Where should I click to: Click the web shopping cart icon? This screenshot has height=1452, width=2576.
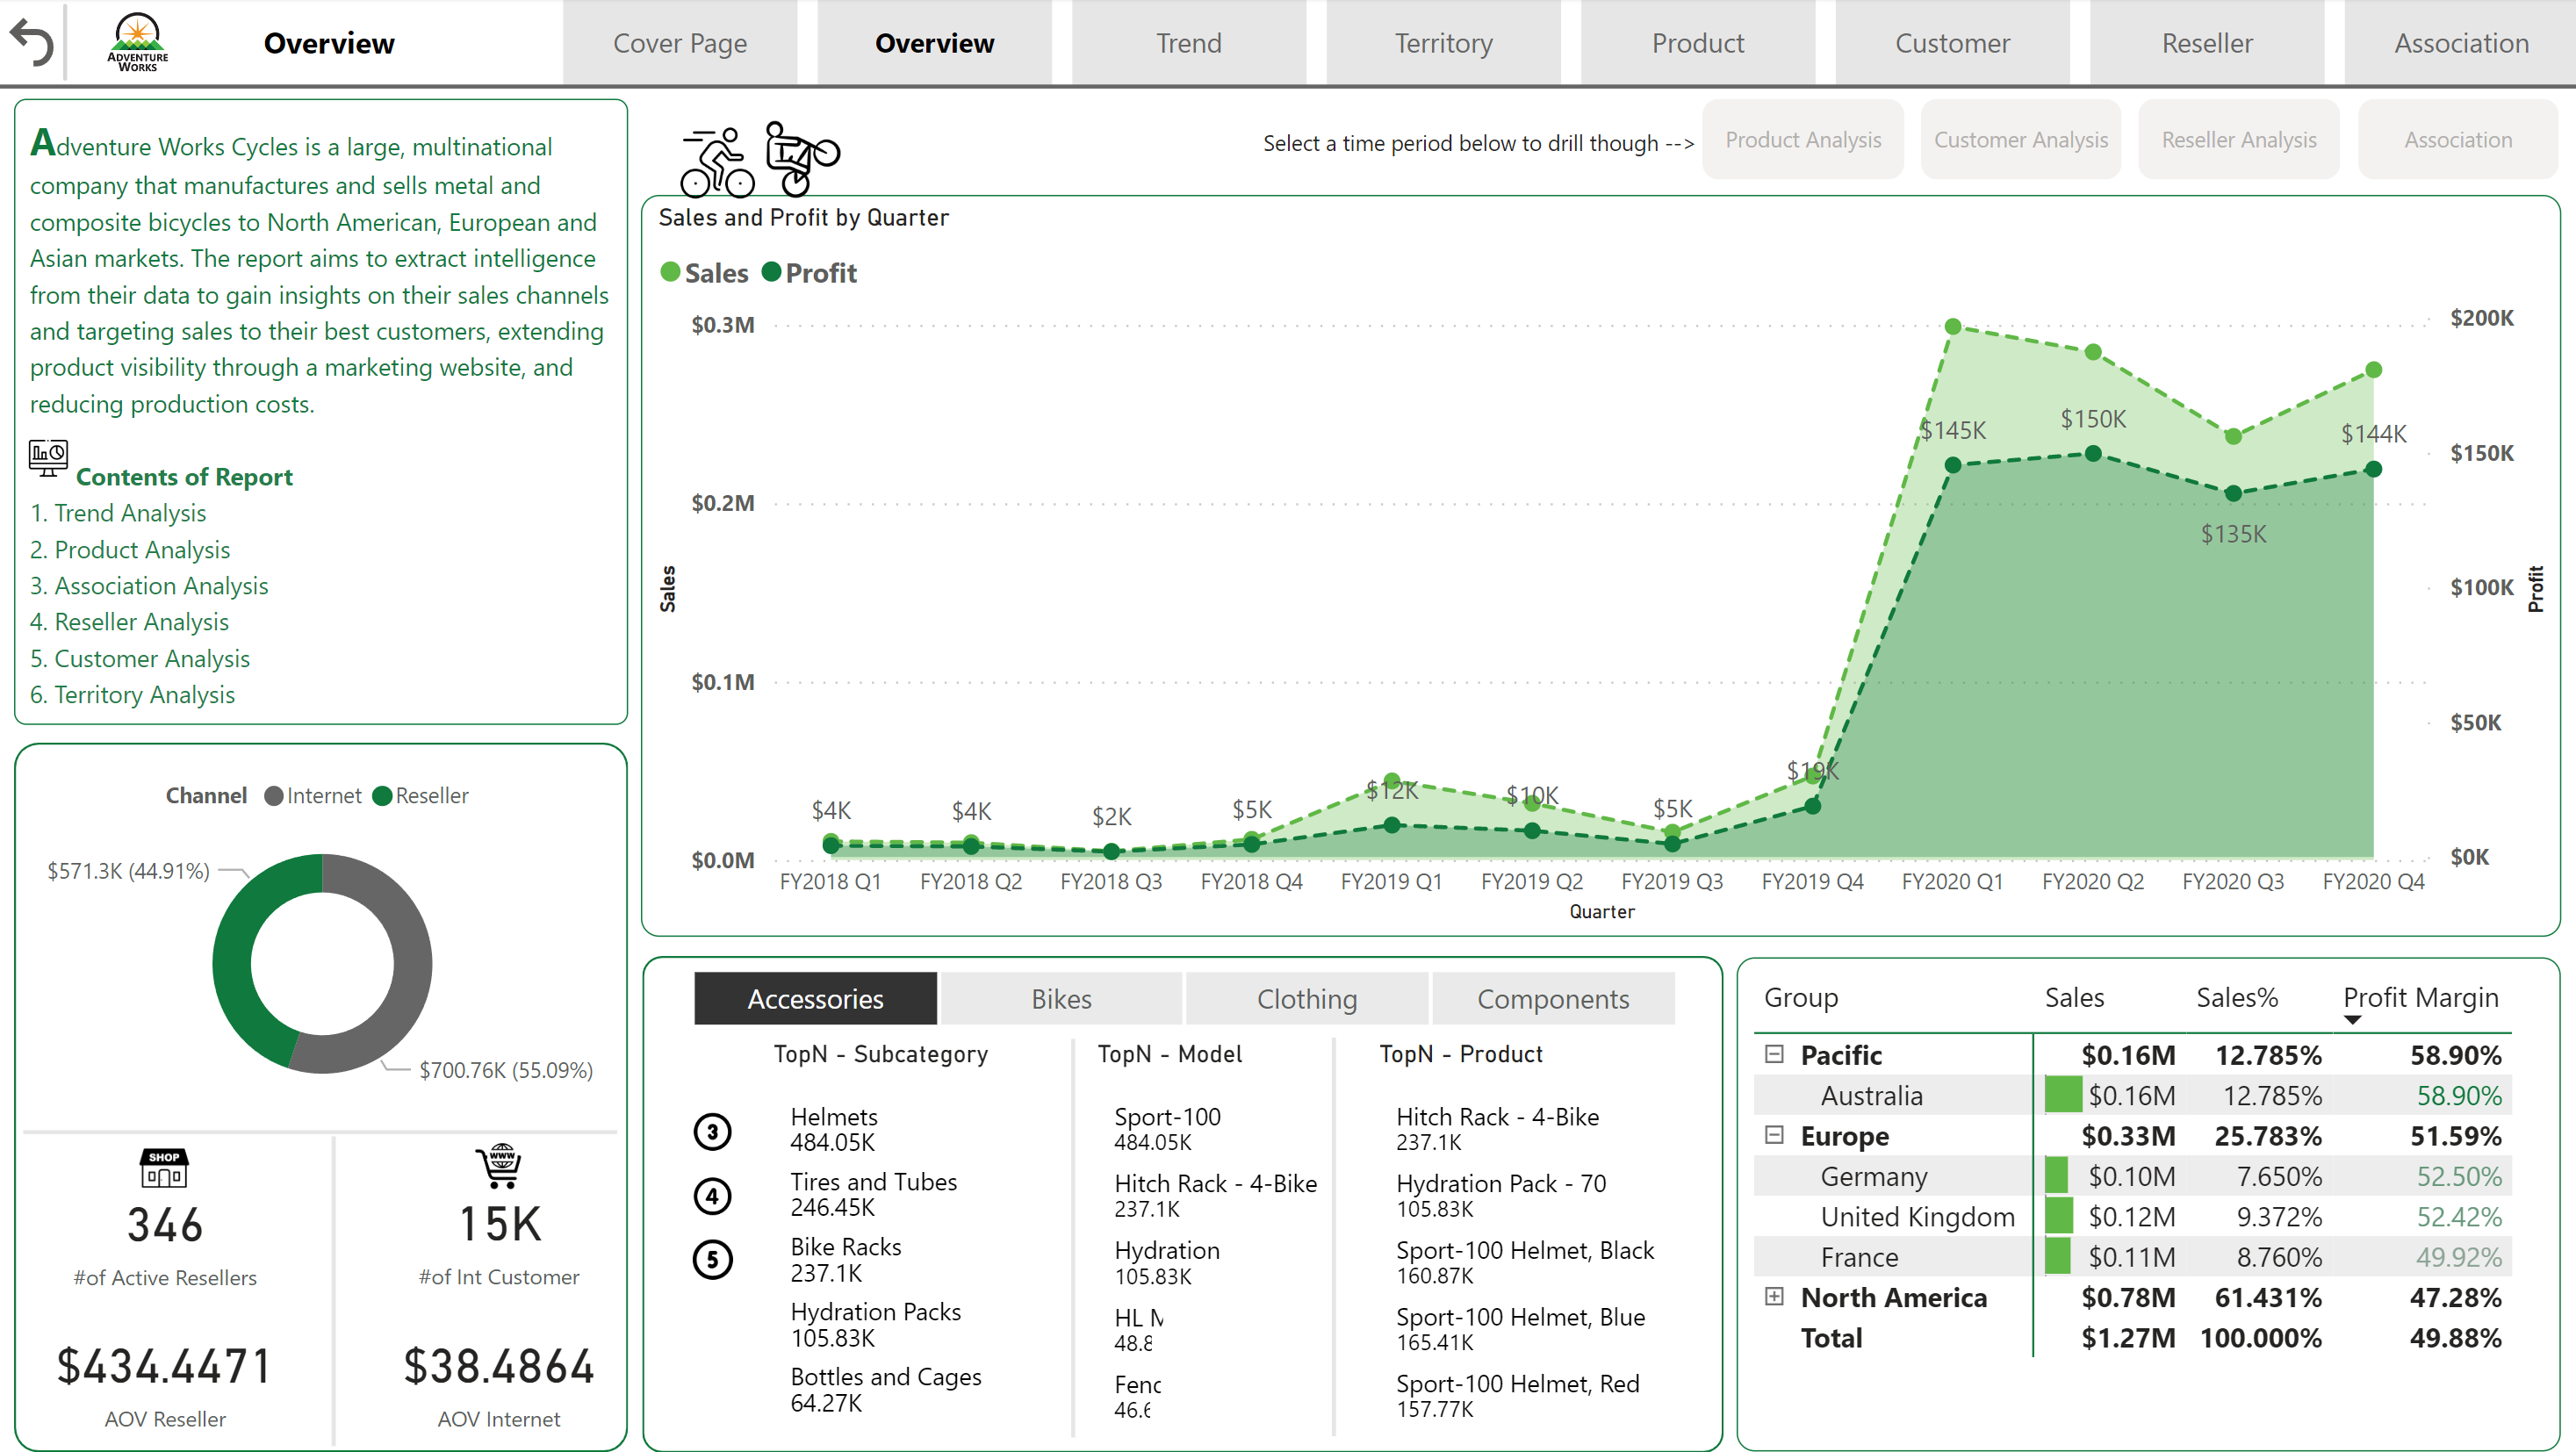click(x=499, y=1166)
